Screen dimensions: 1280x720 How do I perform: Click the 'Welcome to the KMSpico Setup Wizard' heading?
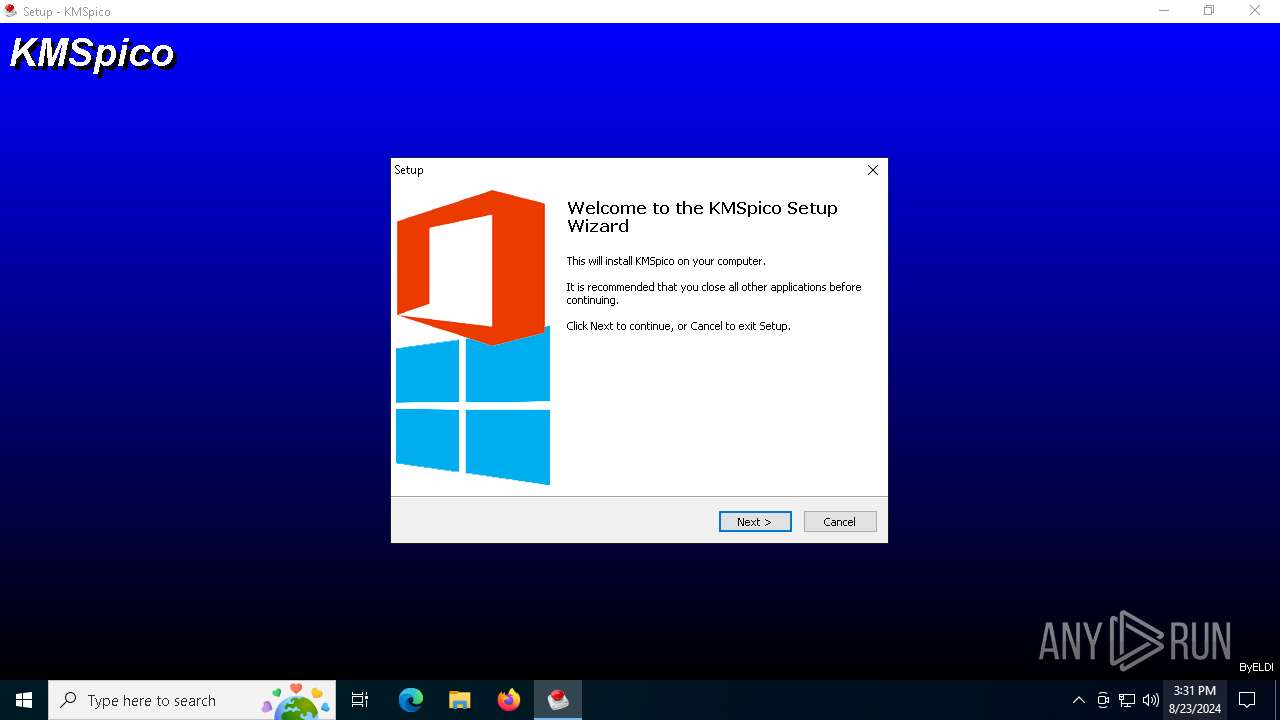pos(702,217)
